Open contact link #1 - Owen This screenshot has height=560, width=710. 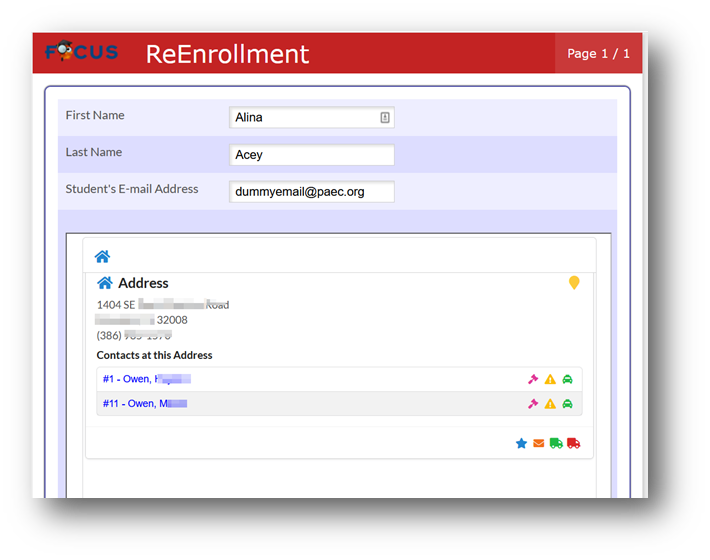(x=146, y=379)
